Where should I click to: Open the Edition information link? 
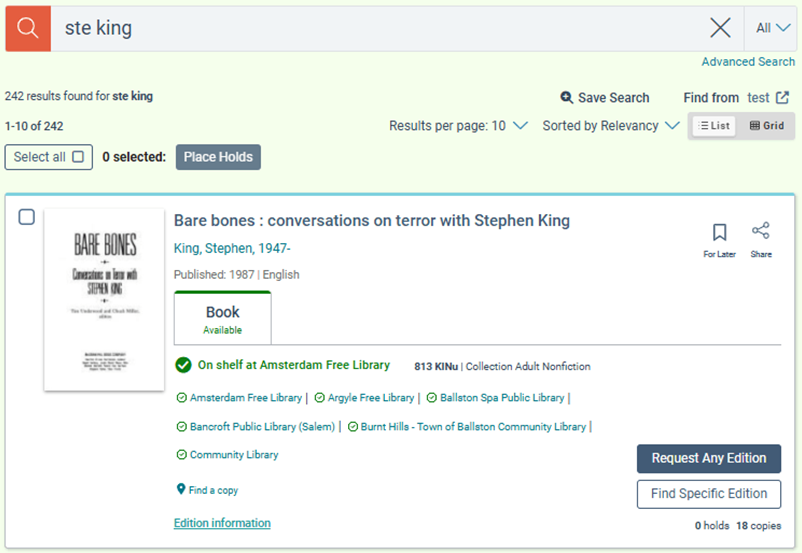[x=222, y=523]
